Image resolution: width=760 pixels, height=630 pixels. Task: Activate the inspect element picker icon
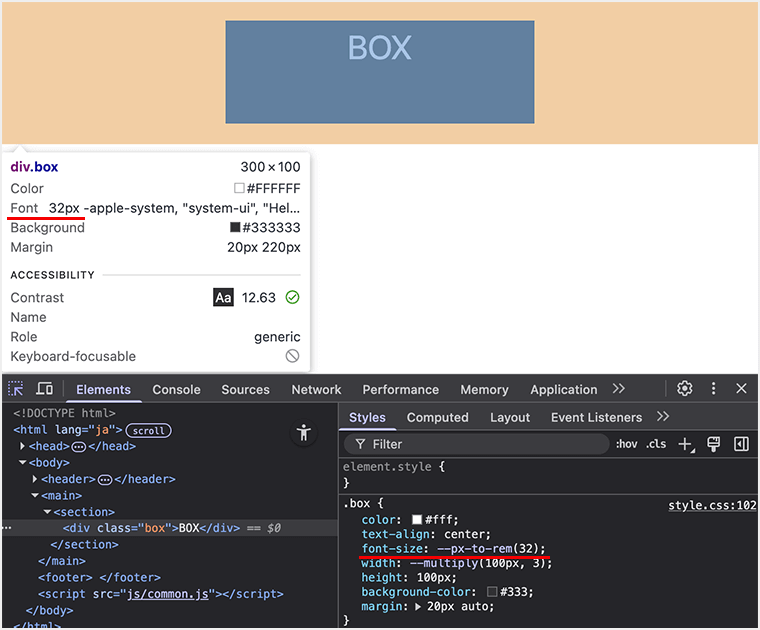[16, 389]
